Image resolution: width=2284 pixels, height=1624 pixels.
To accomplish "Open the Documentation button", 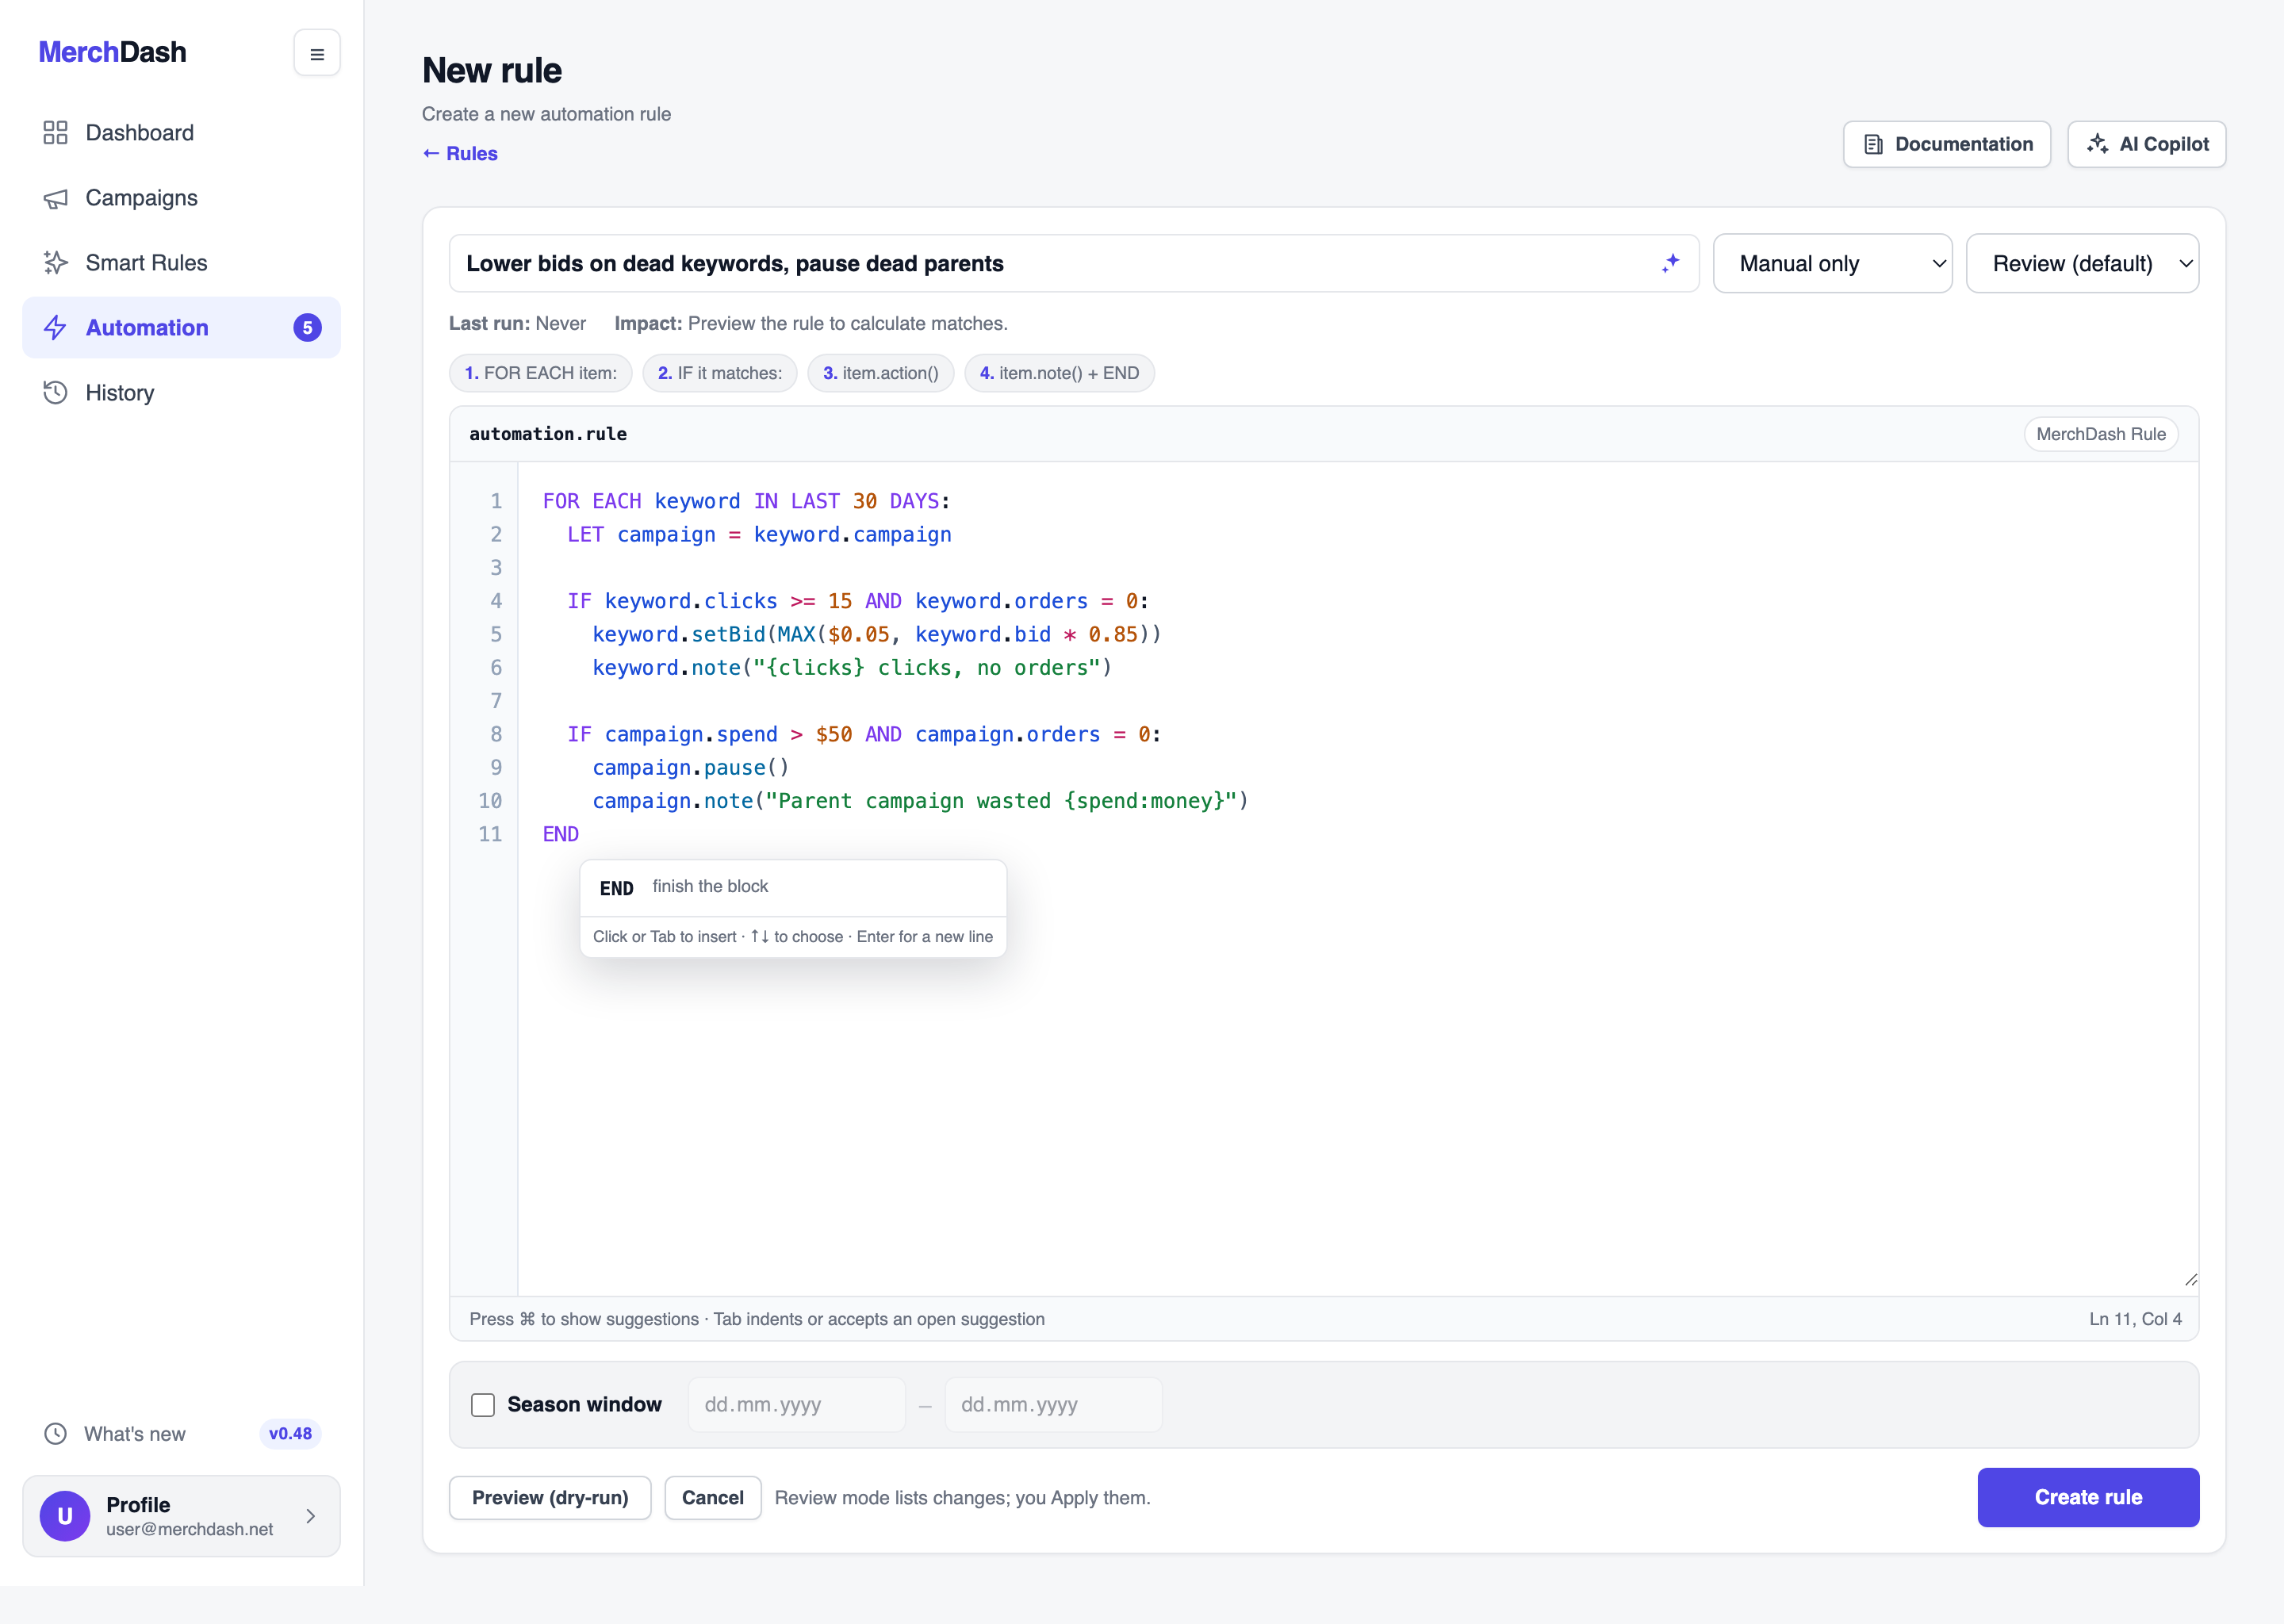I will [1946, 144].
